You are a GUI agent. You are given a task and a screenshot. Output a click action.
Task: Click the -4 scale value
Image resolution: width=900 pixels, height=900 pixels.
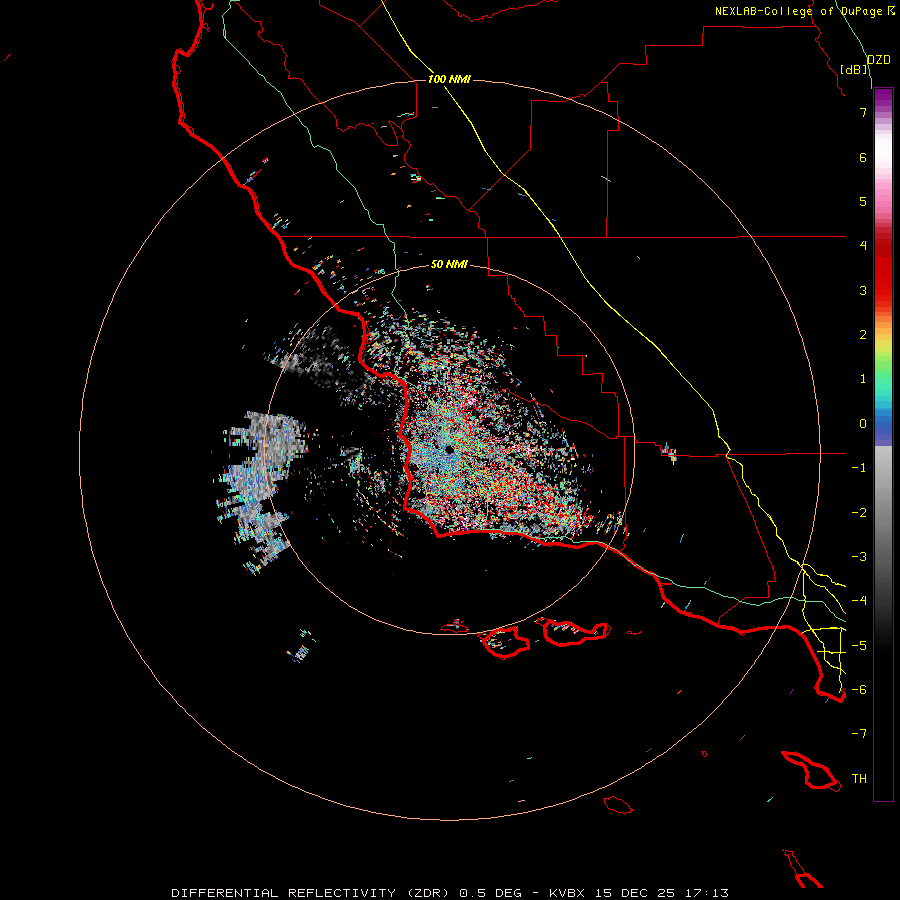point(859,600)
